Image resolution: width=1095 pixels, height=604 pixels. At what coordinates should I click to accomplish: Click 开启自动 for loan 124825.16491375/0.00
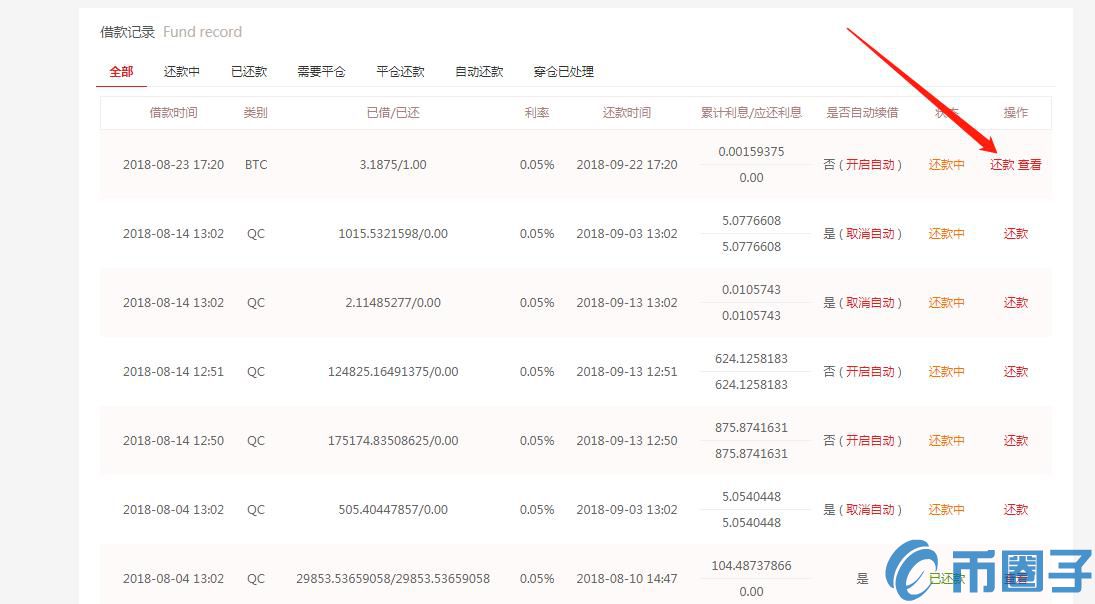coord(870,371)
